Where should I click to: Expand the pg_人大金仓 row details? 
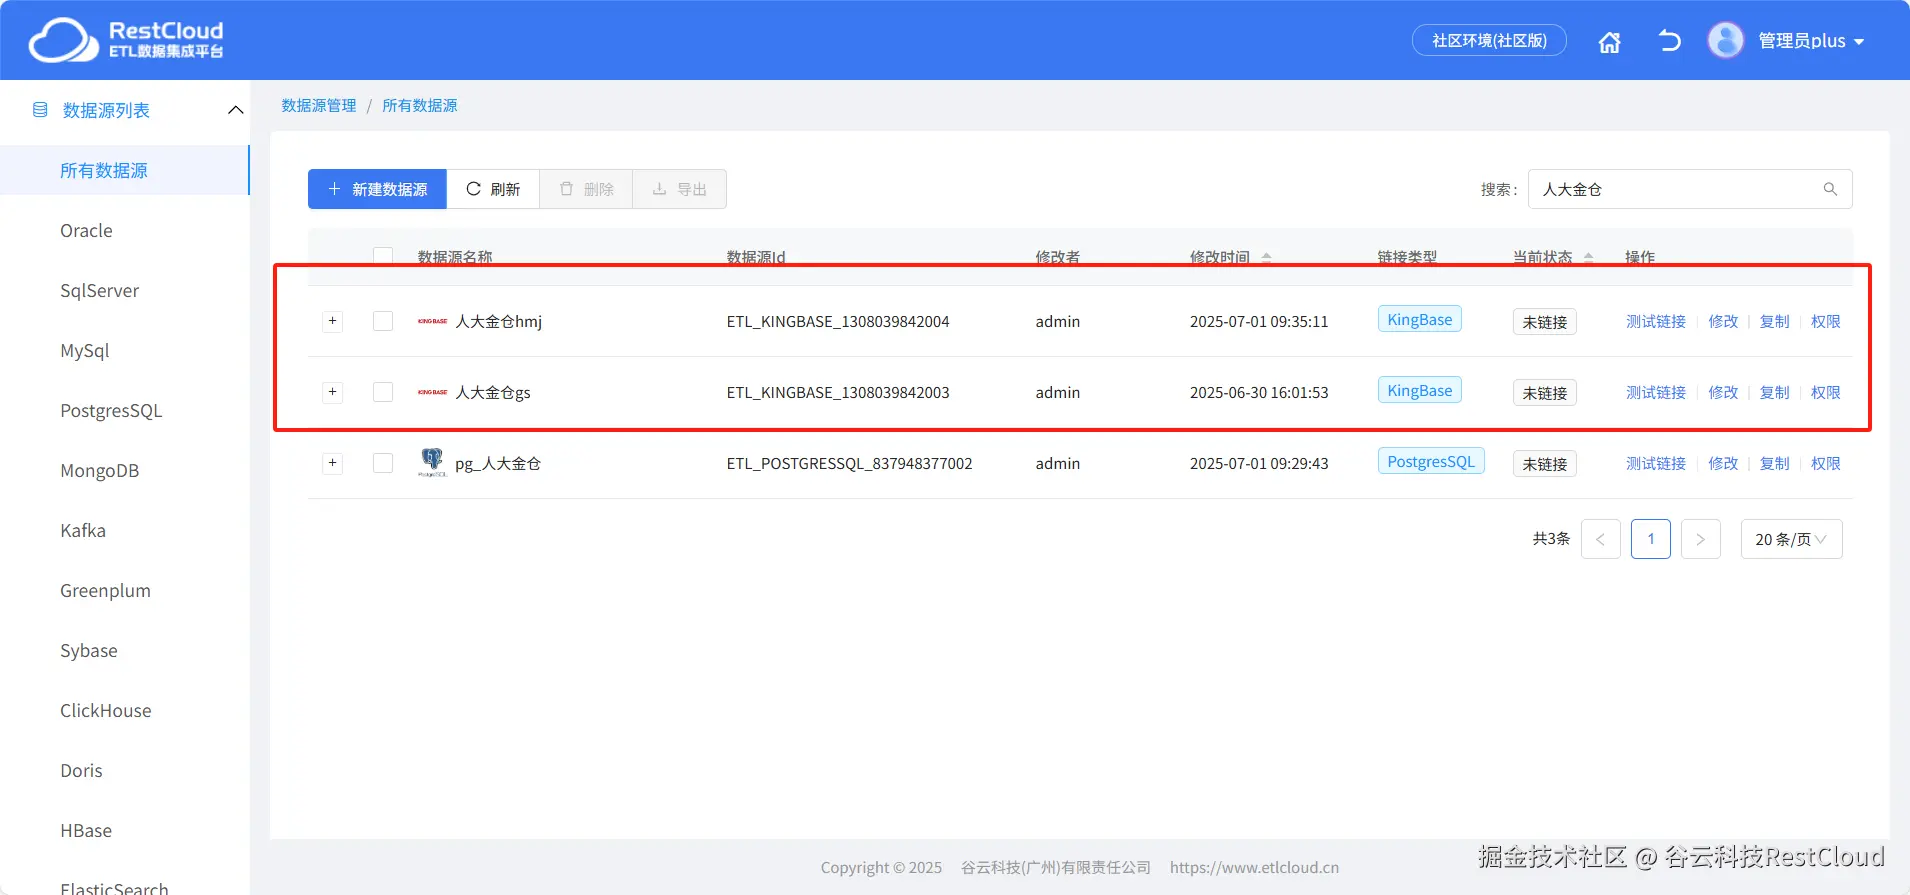pyautogui.click(x=333, y=463)
